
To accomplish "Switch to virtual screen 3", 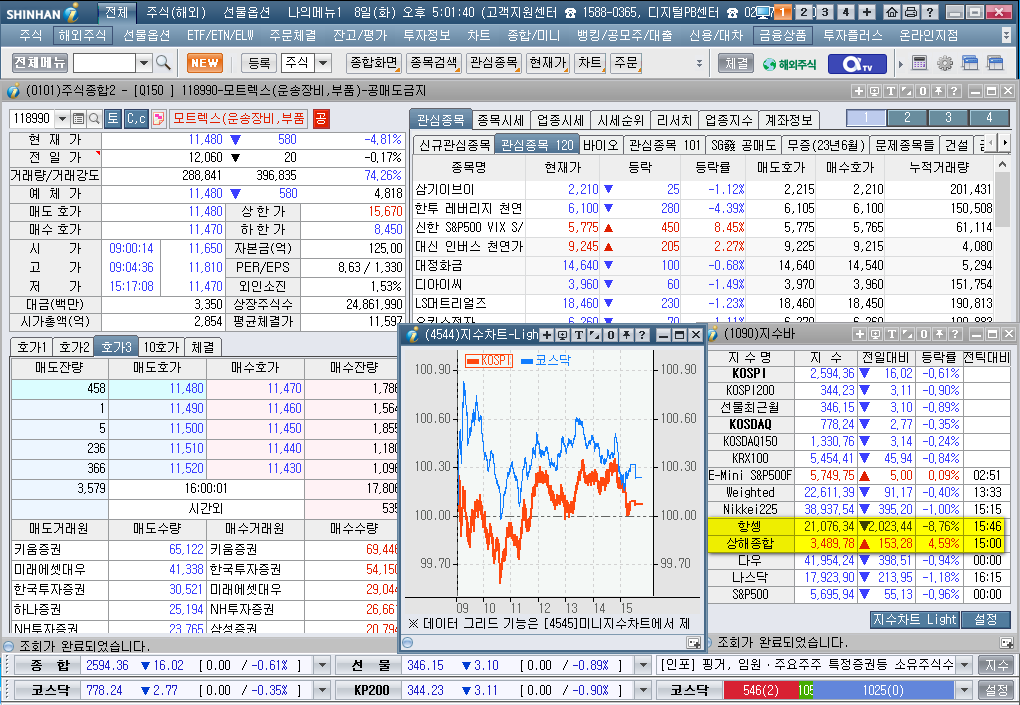I will pos(825,12).
